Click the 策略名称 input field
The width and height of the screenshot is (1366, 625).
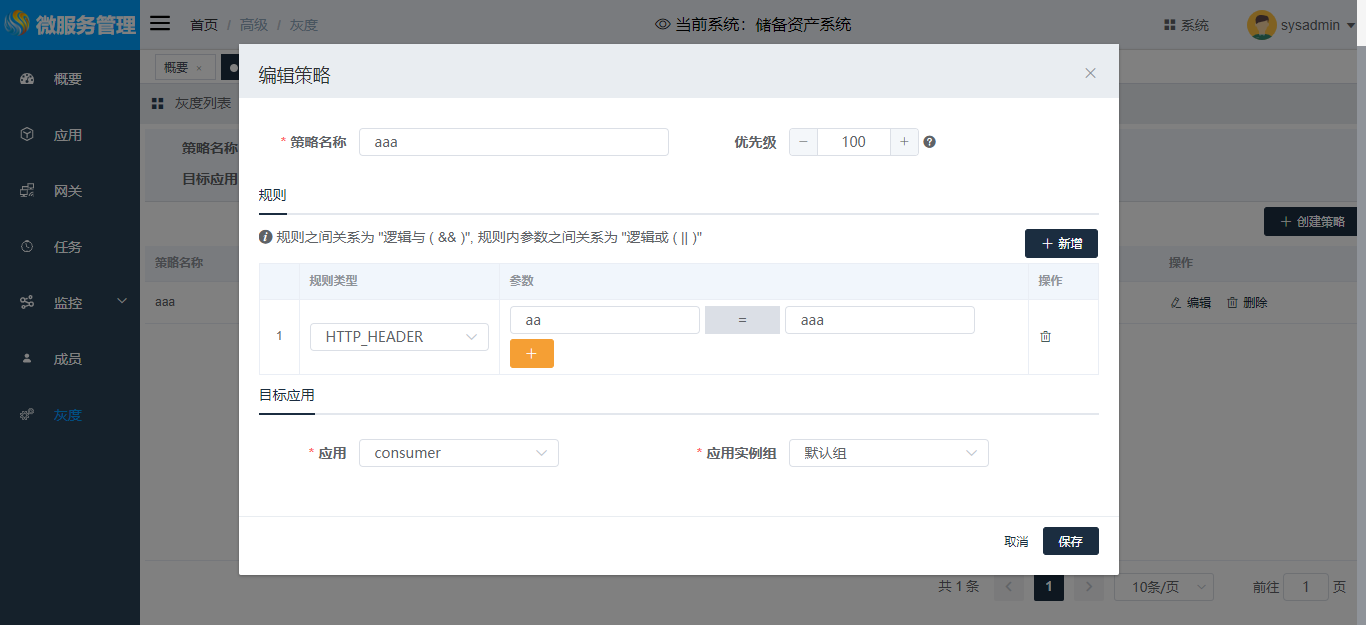click(x=513, y=142)
